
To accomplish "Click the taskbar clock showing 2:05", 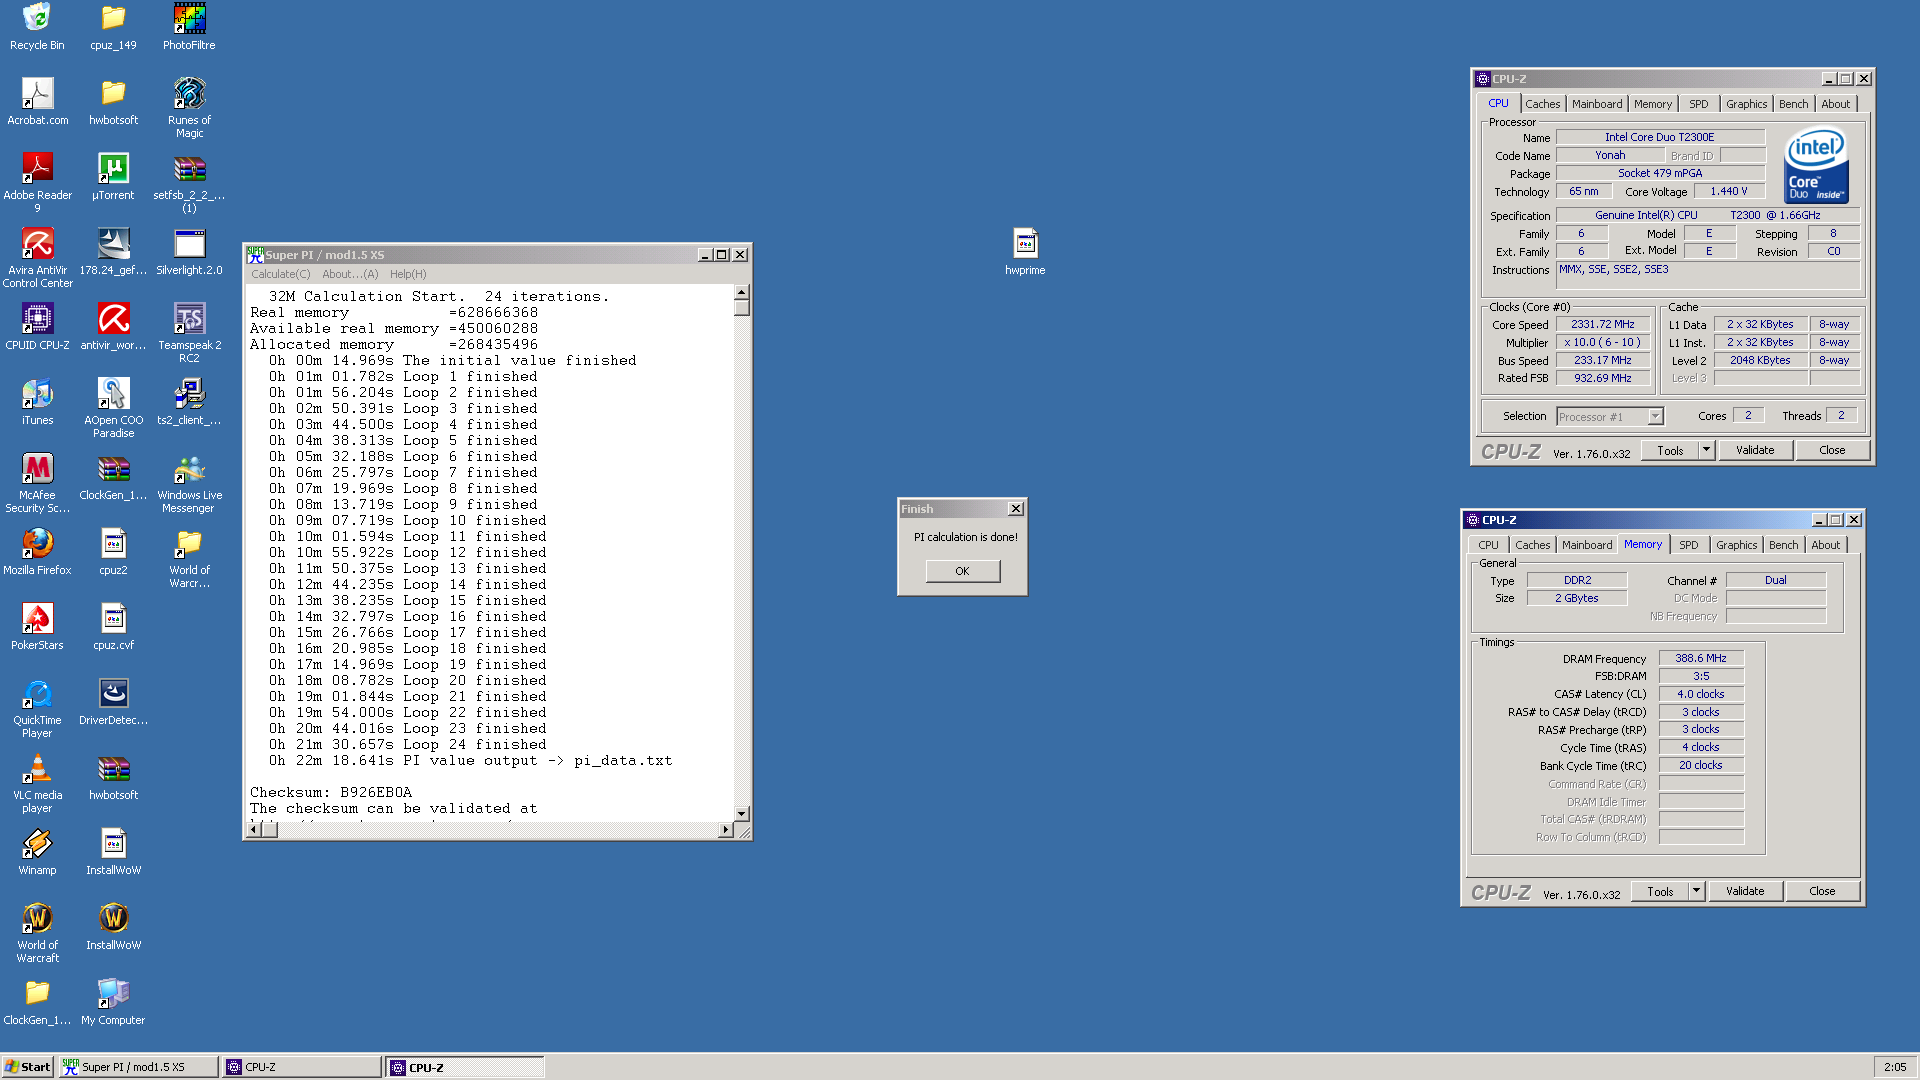I will [1895, 1067].
